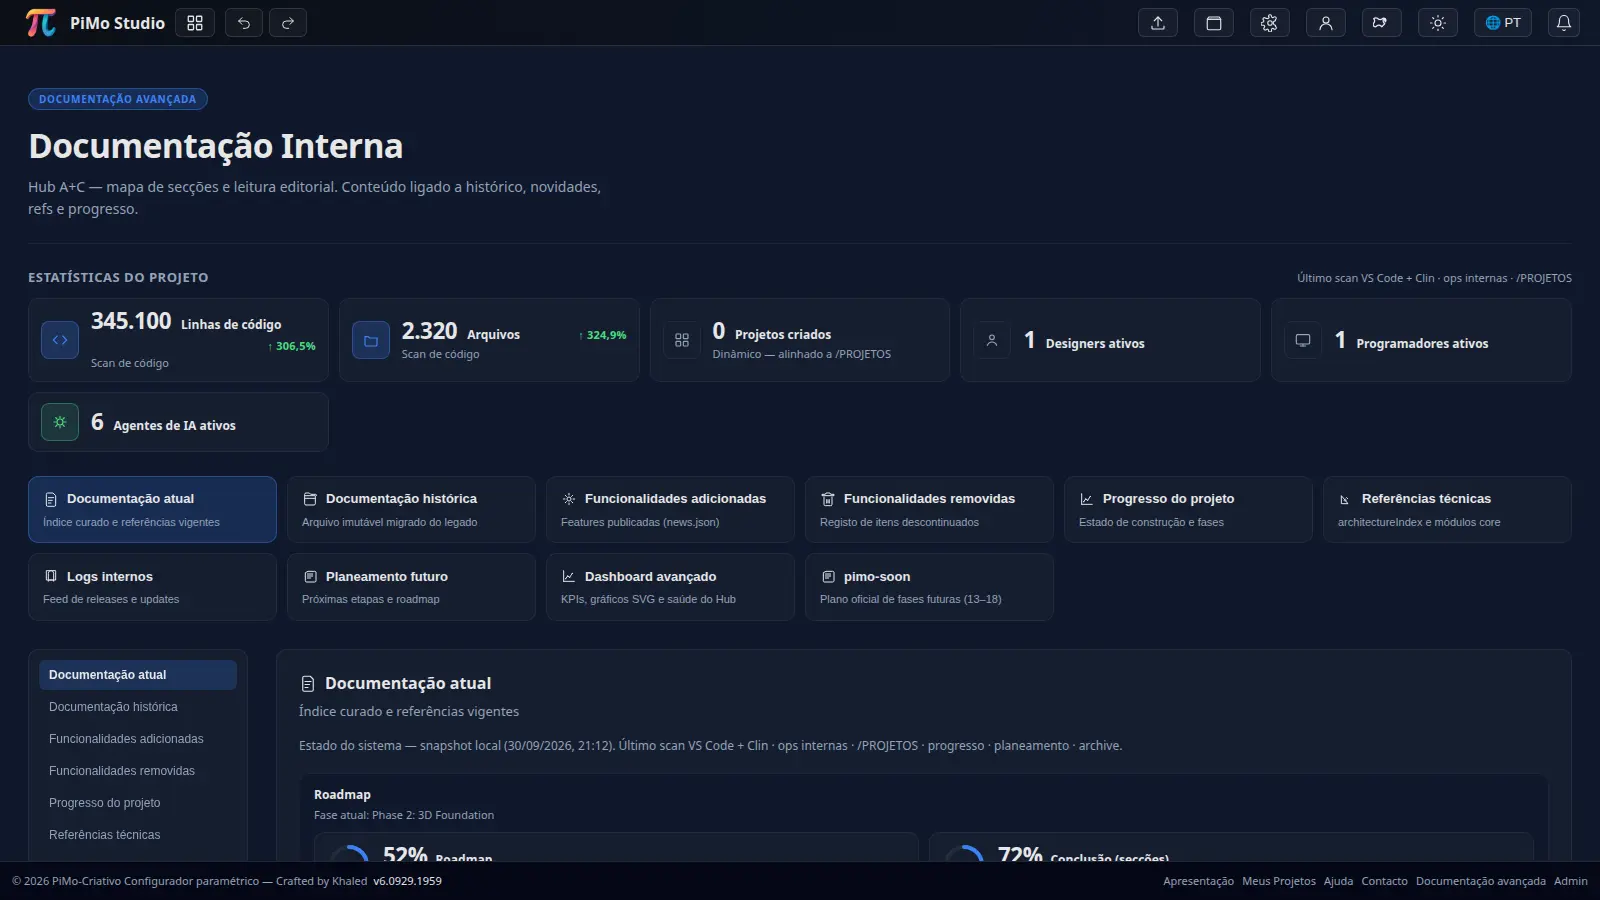Screen dimensions: 1600x900
Task: Select the Documentação atual card
Action: pos(152,509)
